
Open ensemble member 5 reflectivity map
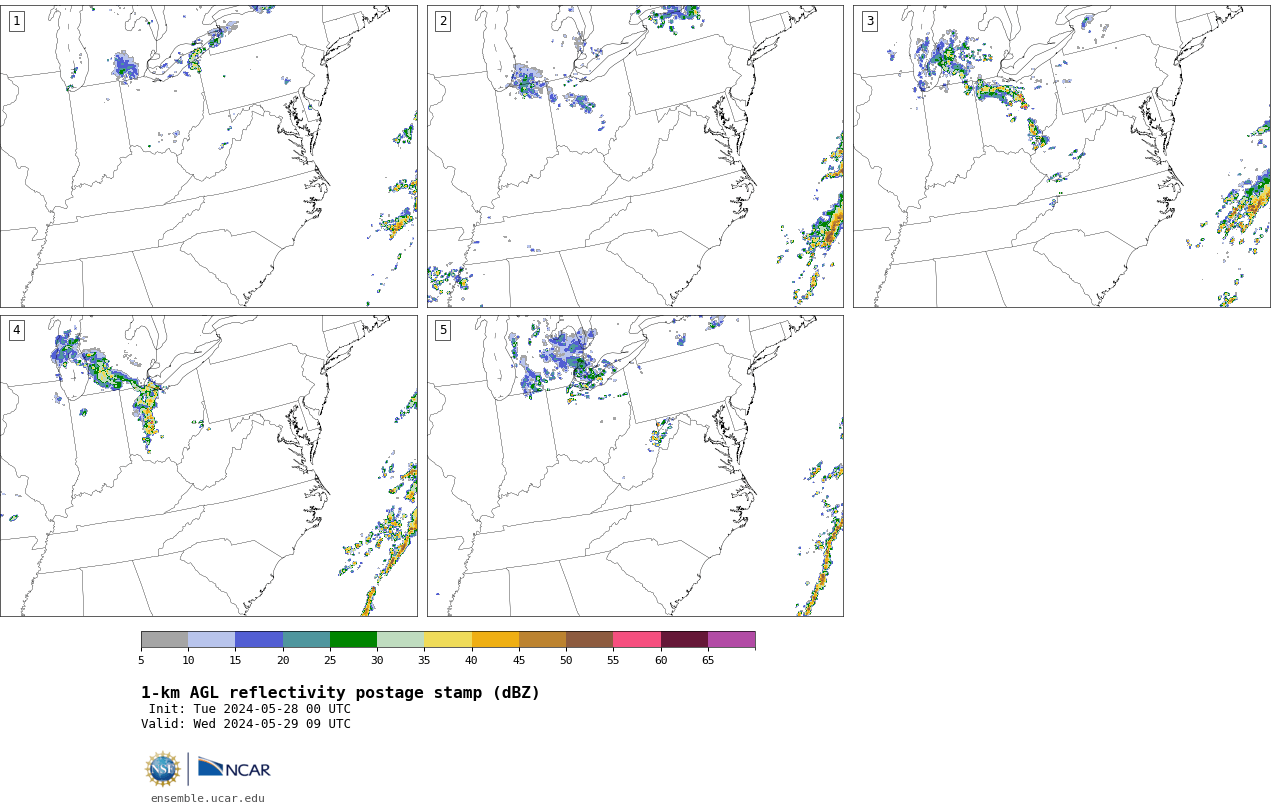tap(635, 466)
